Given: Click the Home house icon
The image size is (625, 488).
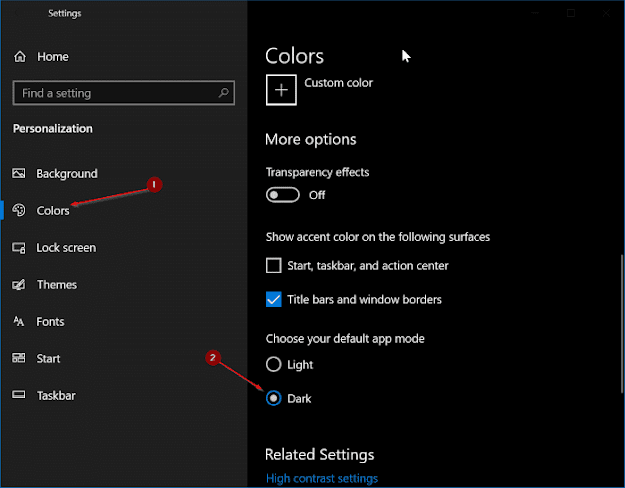Looking at the screenshot, I should click(19, 57).
